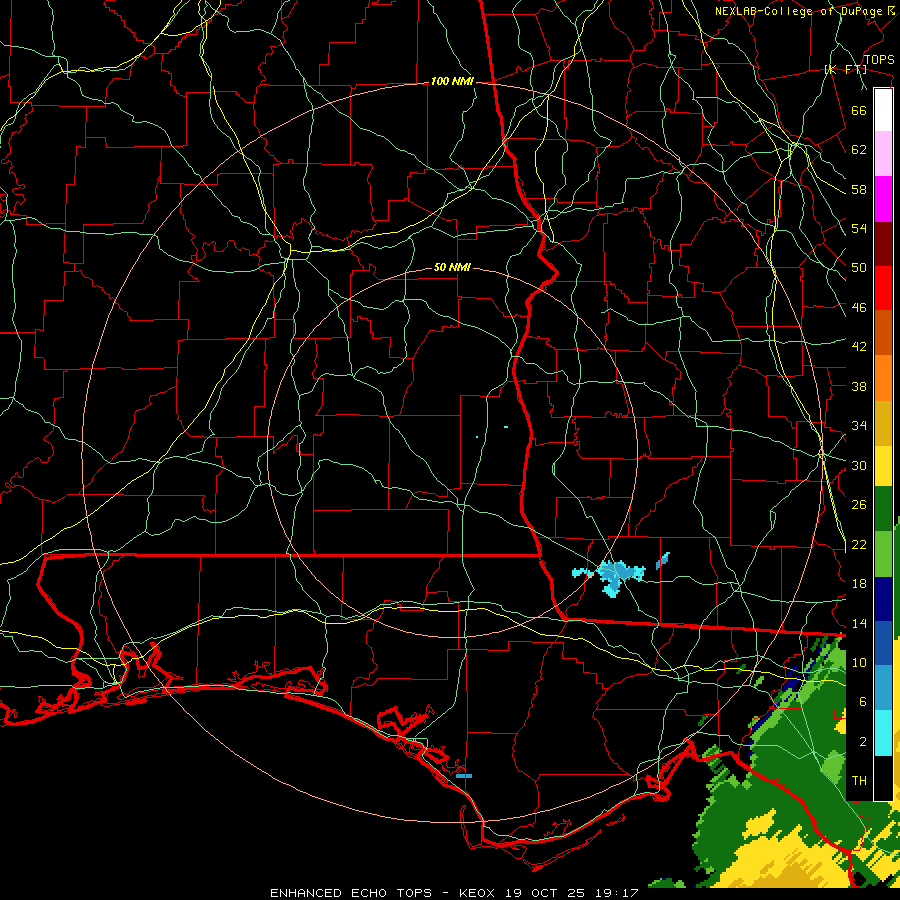The width and height of the screenshot is (900, 900).
Task: Click the '42' legend value
Action: point(859,347)
